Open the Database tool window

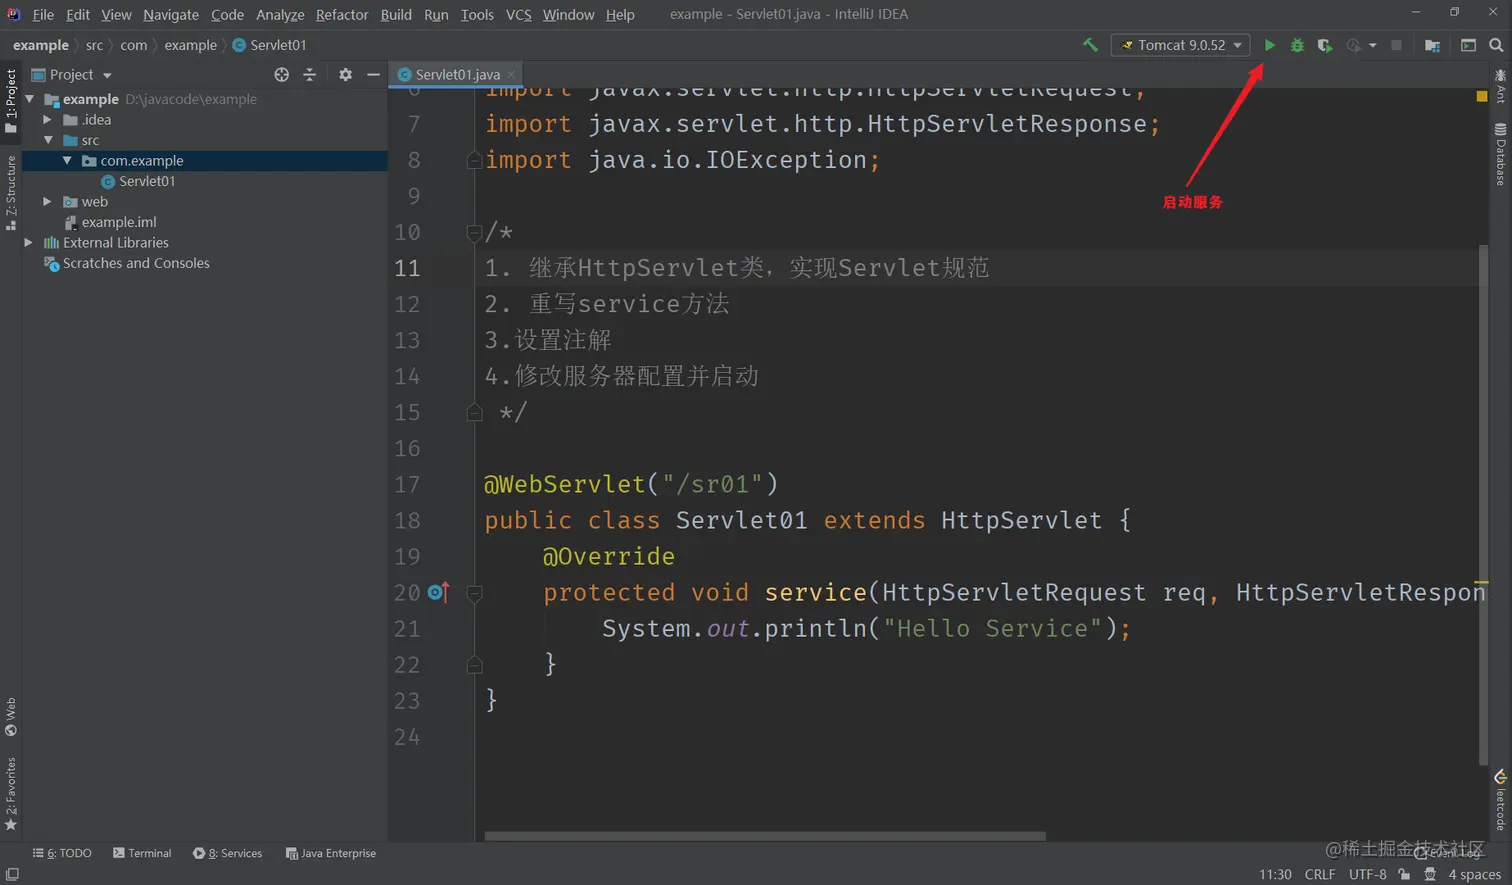[x=1501, y=154]
